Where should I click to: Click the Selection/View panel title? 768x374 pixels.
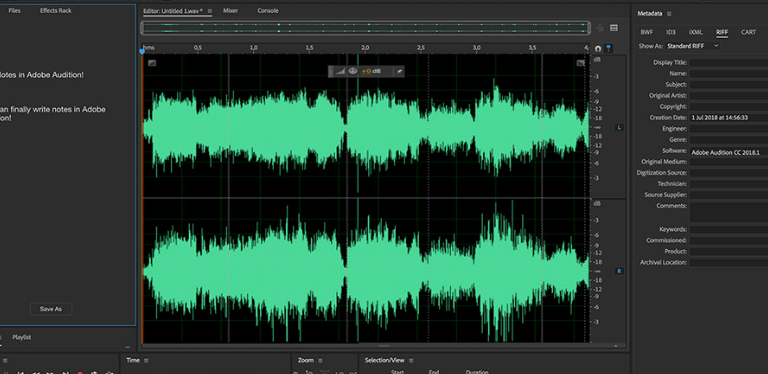coord(384,360)
